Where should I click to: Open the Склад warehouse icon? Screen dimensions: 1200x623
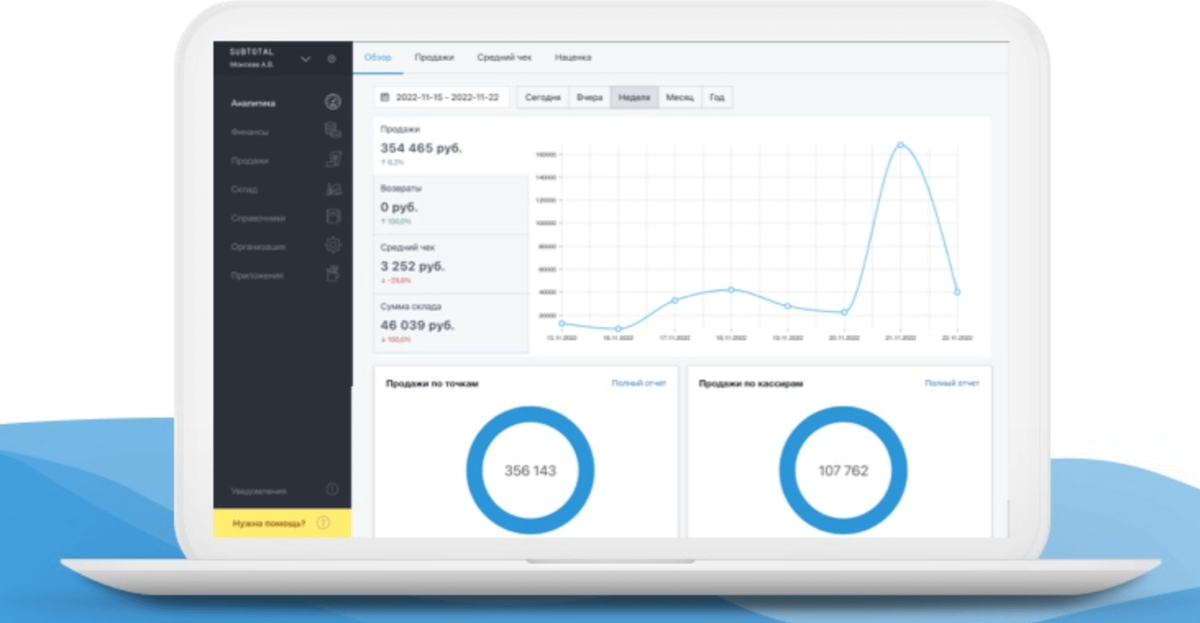[x=333, y=189]
